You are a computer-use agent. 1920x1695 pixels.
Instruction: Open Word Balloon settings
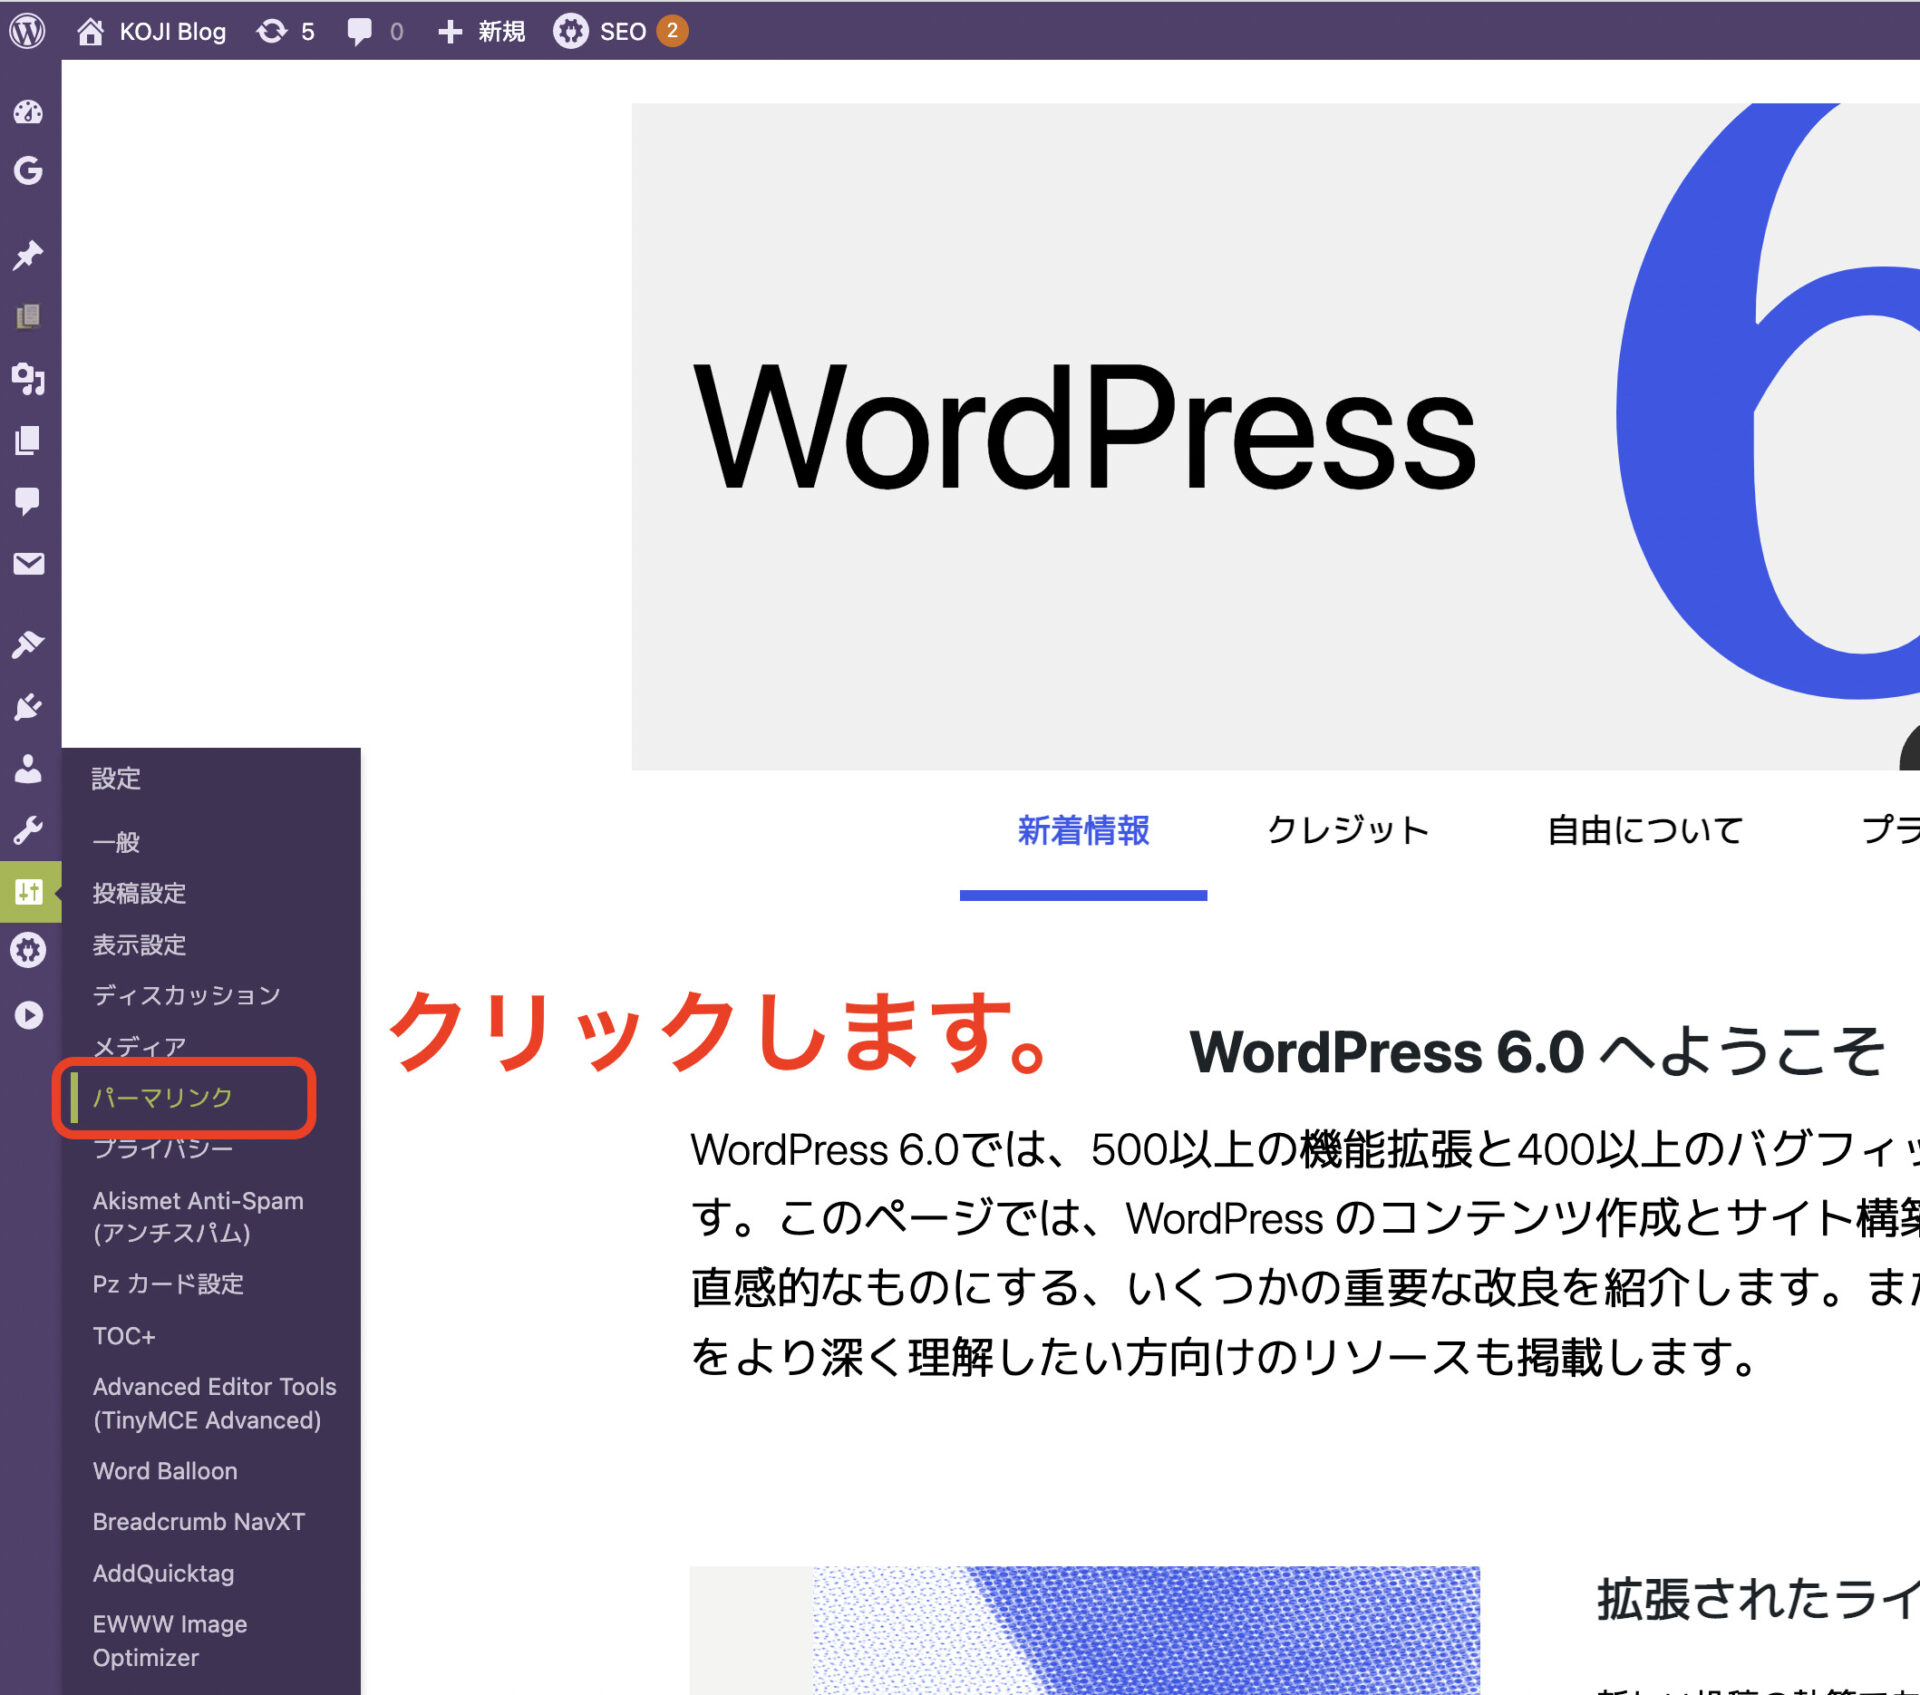pos(165,1471)
